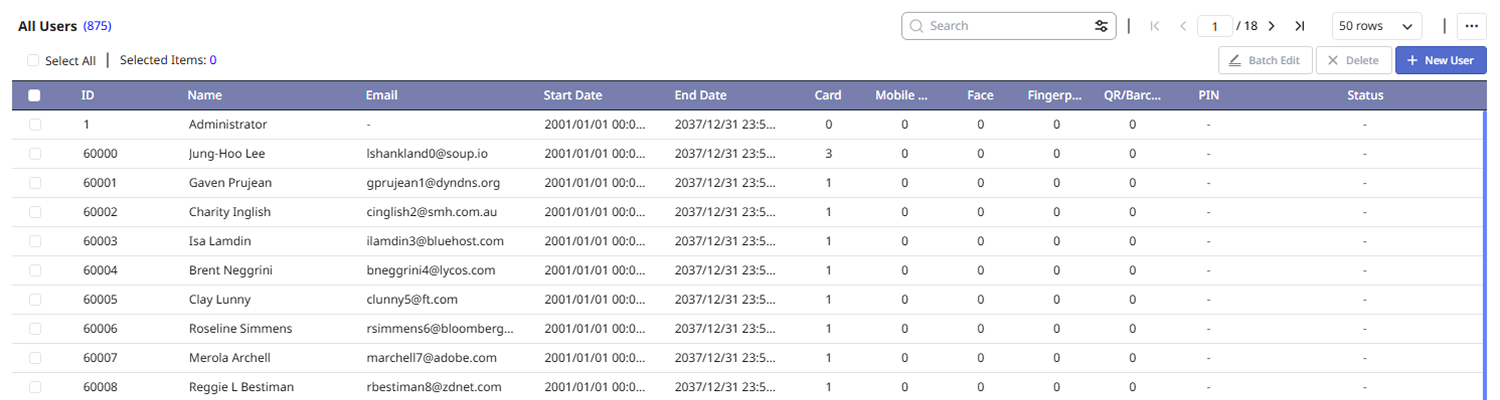Click the Delete button
The width and height of the screenshot is (1500, 400).
1352,60
